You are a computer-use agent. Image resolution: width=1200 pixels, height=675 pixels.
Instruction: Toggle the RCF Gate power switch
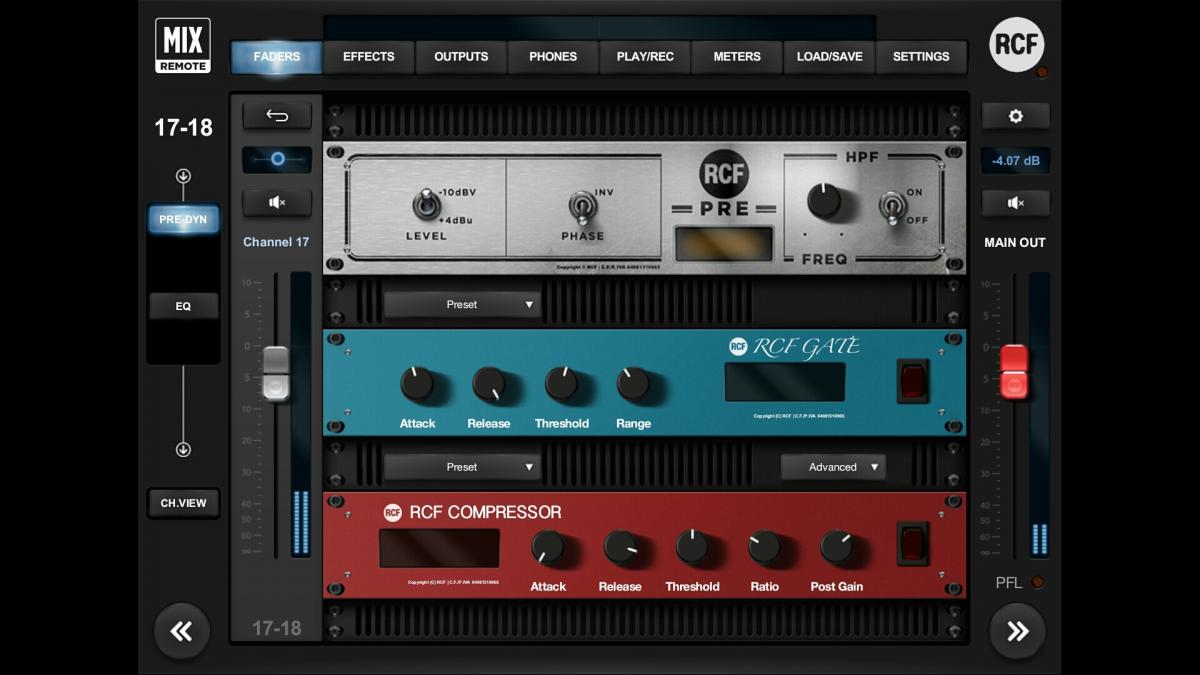[x=912, y=381]
